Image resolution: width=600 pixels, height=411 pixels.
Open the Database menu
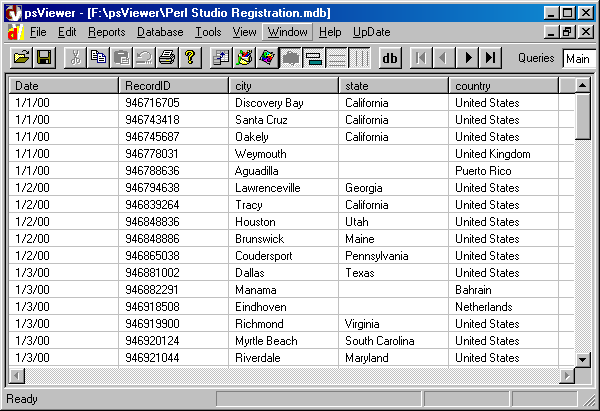(x=160, y=32)
